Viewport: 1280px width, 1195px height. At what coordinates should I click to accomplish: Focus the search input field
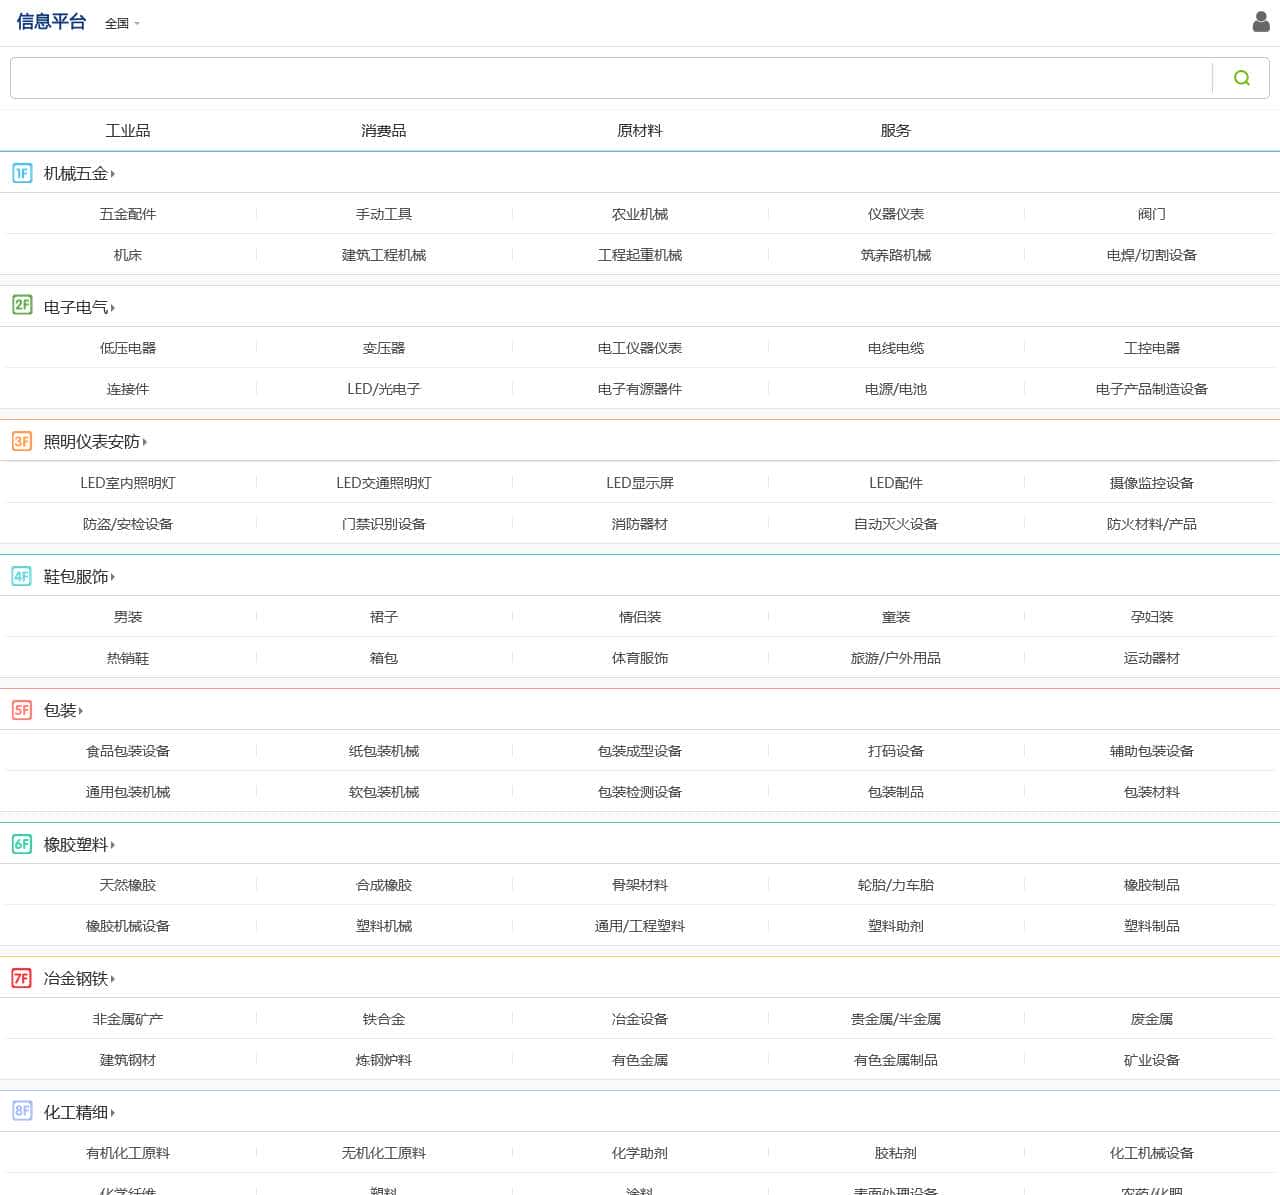pyautogui.click(x=610, y=78)
